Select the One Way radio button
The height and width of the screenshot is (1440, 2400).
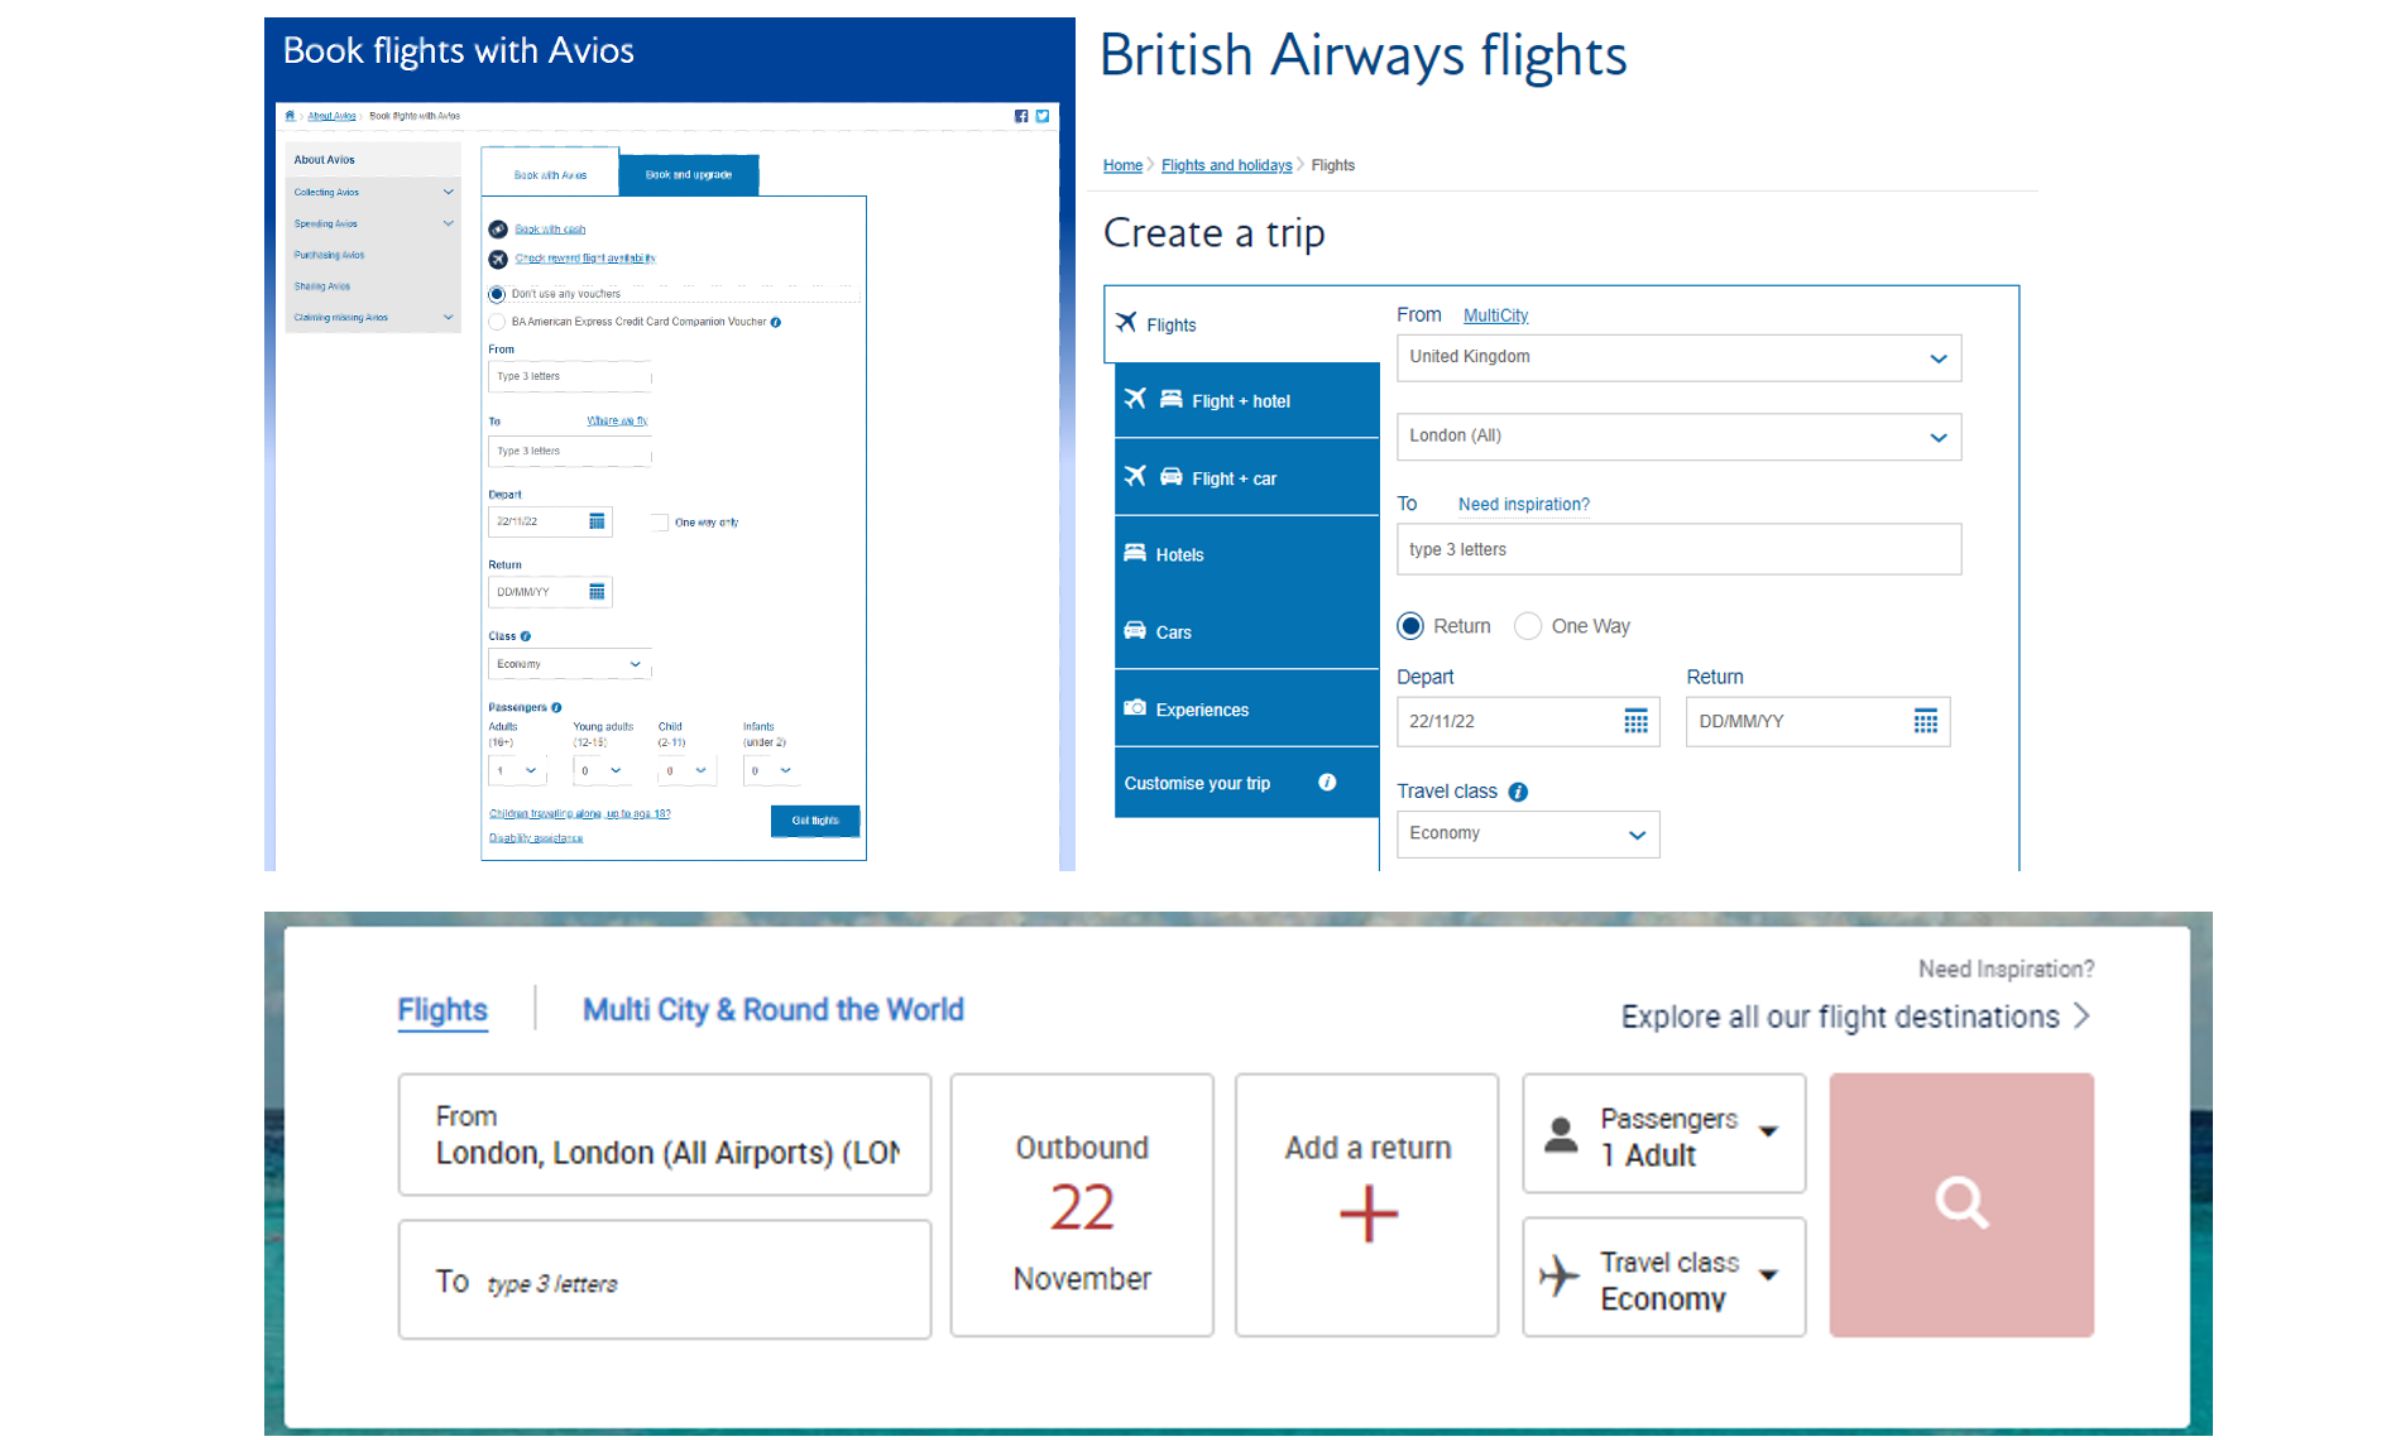coord(1527,626)
